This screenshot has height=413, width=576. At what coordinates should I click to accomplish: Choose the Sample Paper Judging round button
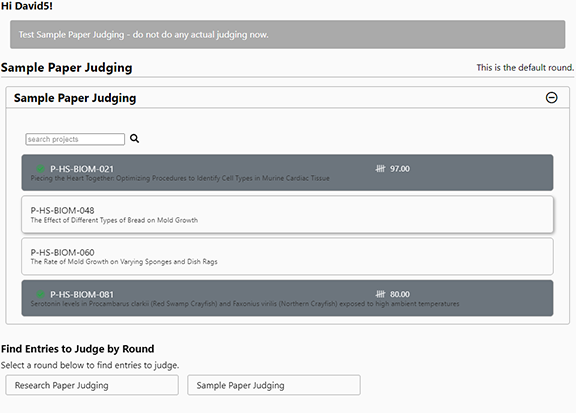pyautogui.click(x=274, y=385)
